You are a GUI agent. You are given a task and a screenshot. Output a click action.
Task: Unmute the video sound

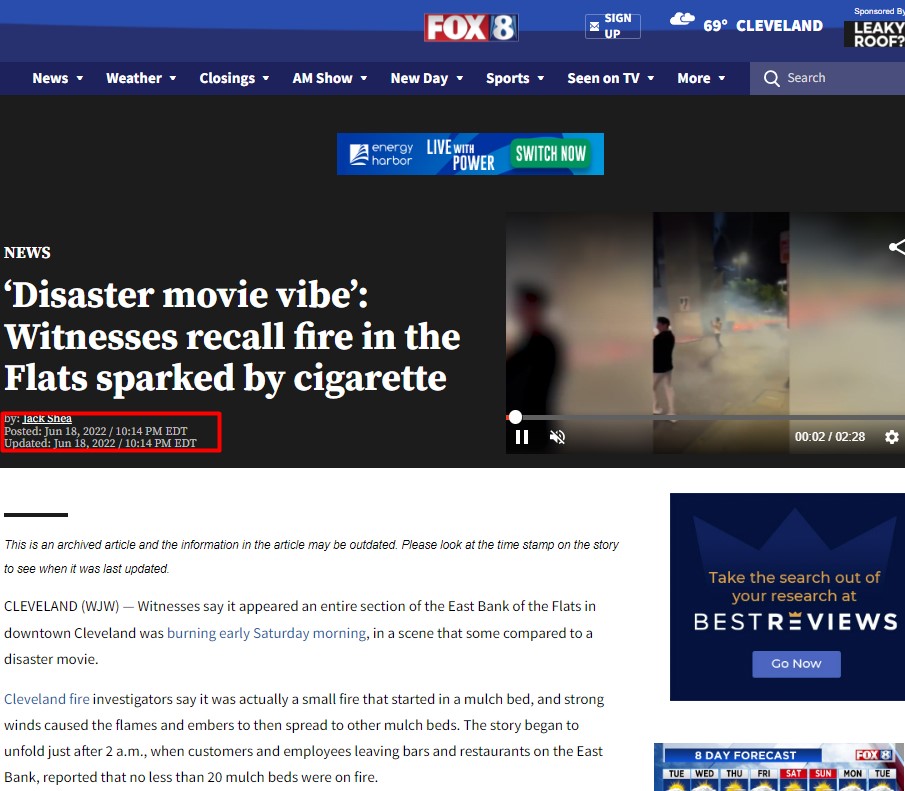(x=558, y=437)
